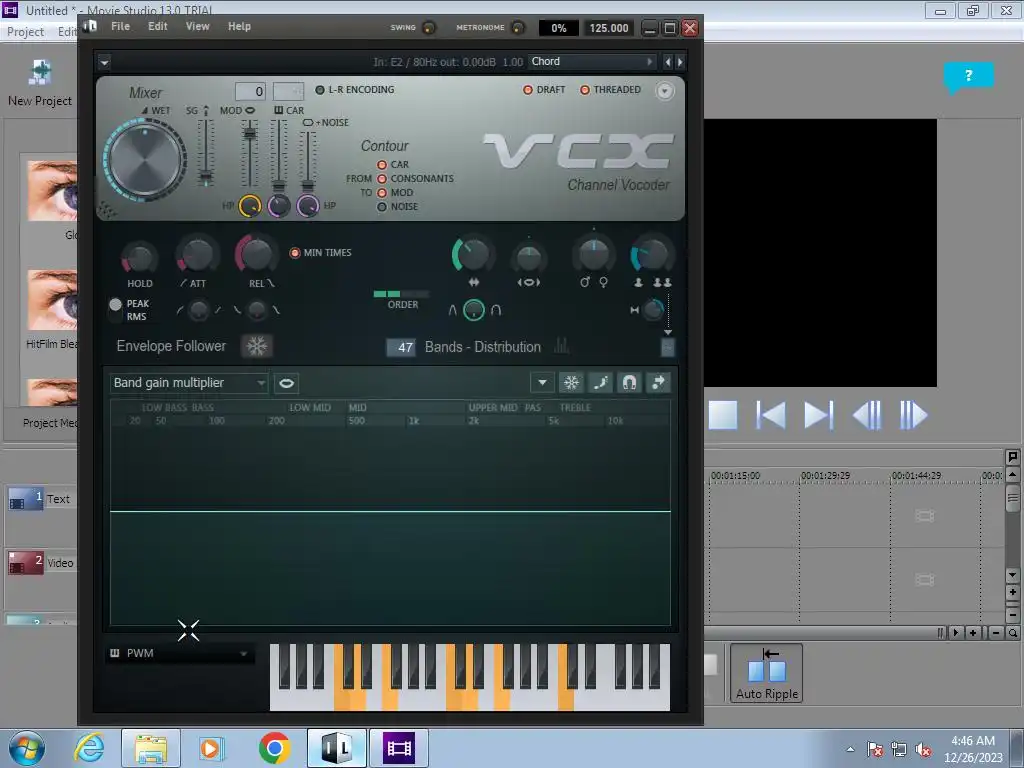The height and width of the screenshot is (768, 1024).
Task: Open the Project menu in Movie Studio
Action: 25,32
